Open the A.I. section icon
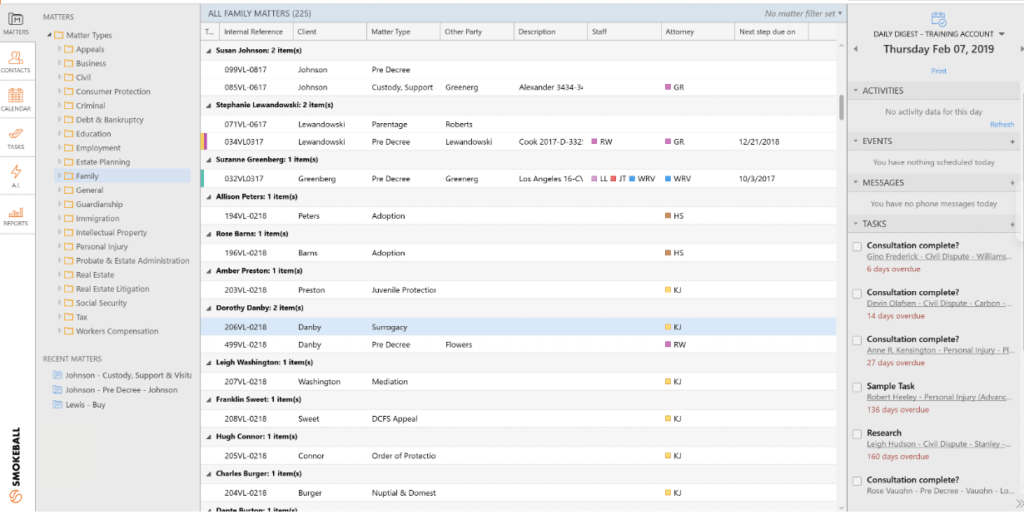Image resolution: width=1024 pixels, height=519 pixels. (16, 172)
